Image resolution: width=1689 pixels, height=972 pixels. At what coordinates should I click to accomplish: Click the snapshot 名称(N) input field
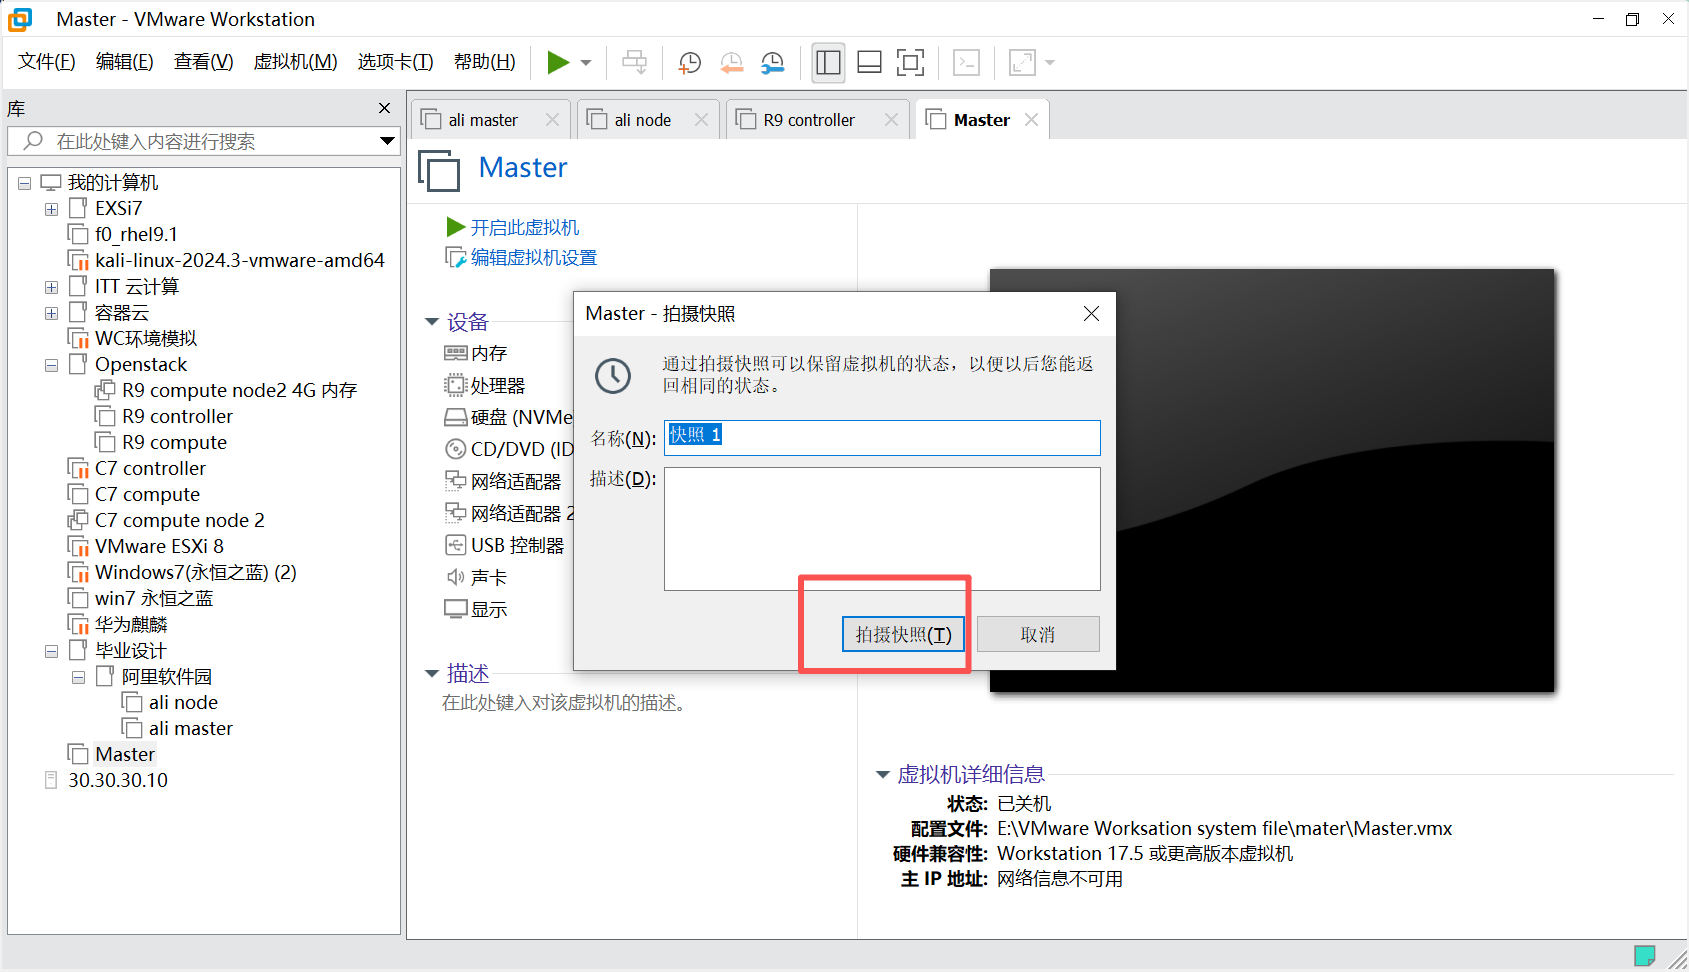click(882, 437)
